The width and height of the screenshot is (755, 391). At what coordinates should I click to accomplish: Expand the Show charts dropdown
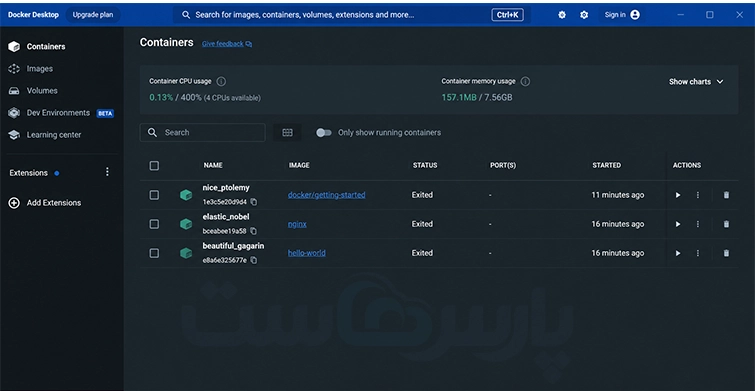click(696, 82)
